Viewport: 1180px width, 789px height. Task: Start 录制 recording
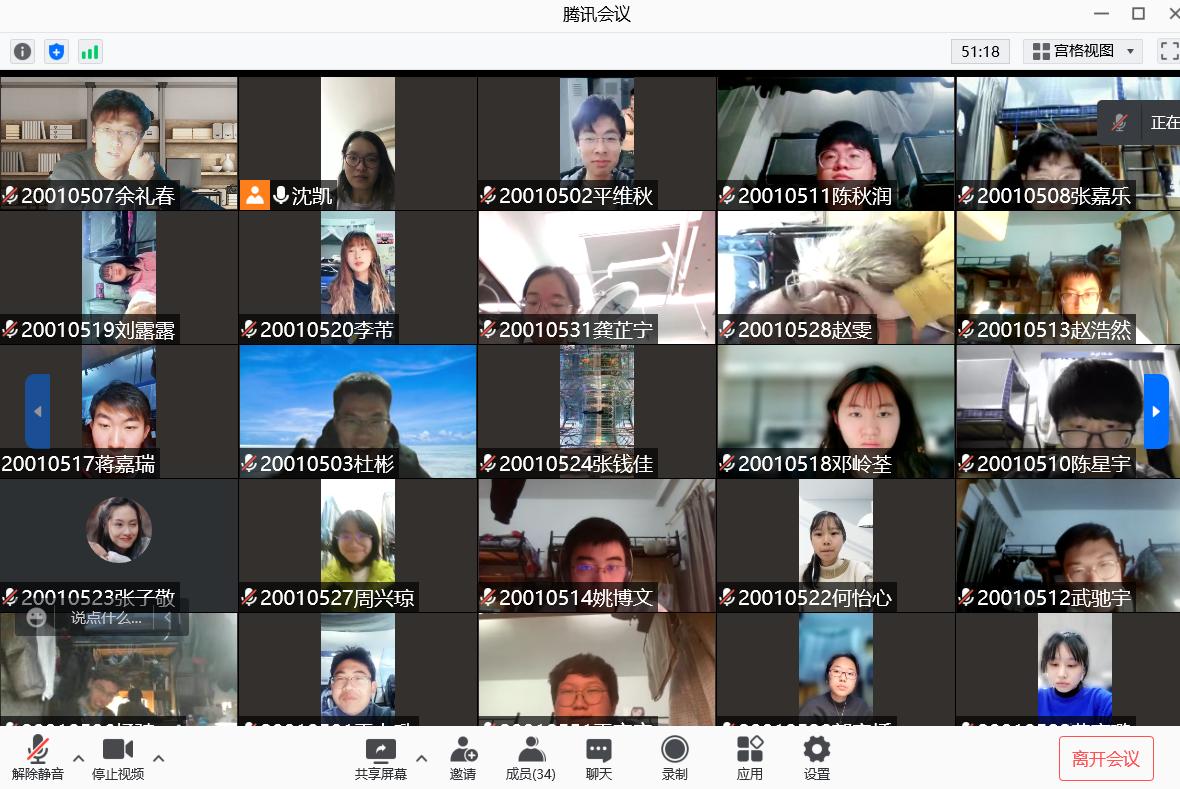(x=675, y=758)
